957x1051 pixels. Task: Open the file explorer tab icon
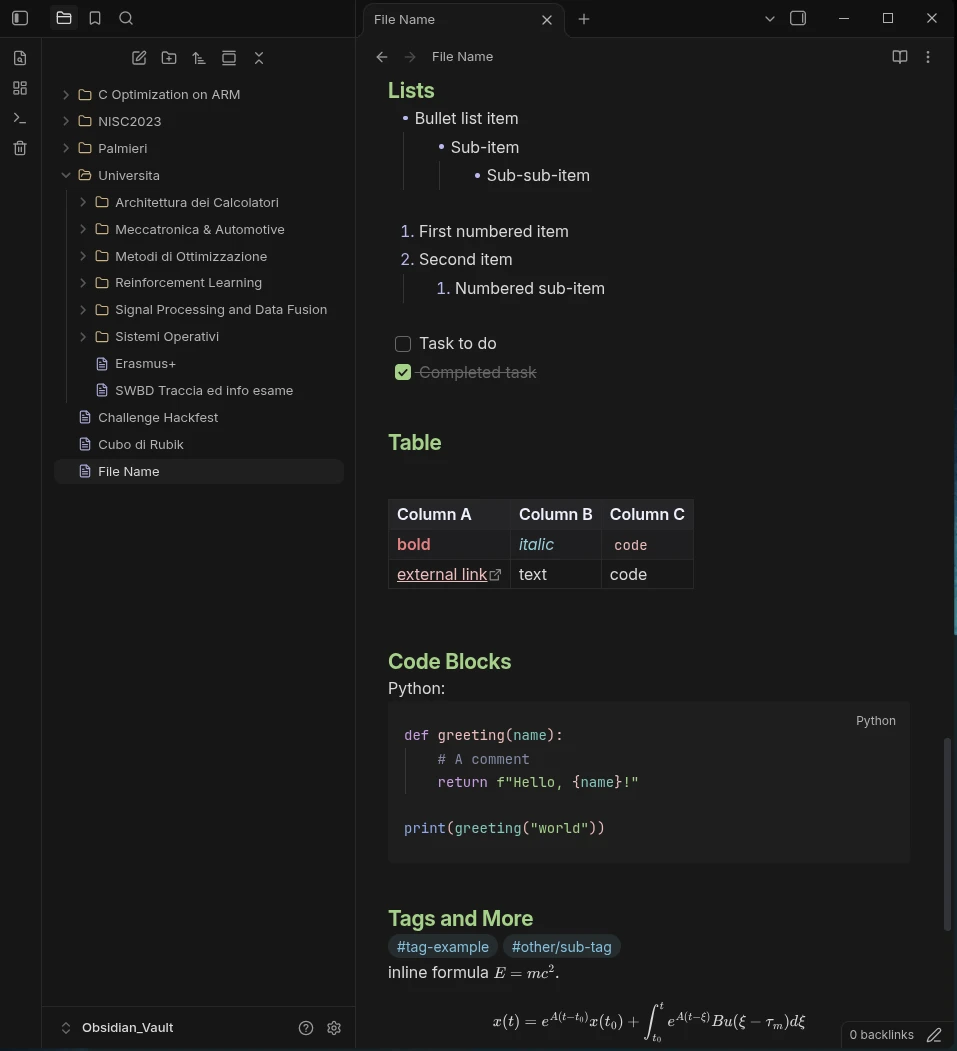click(64, 18)
